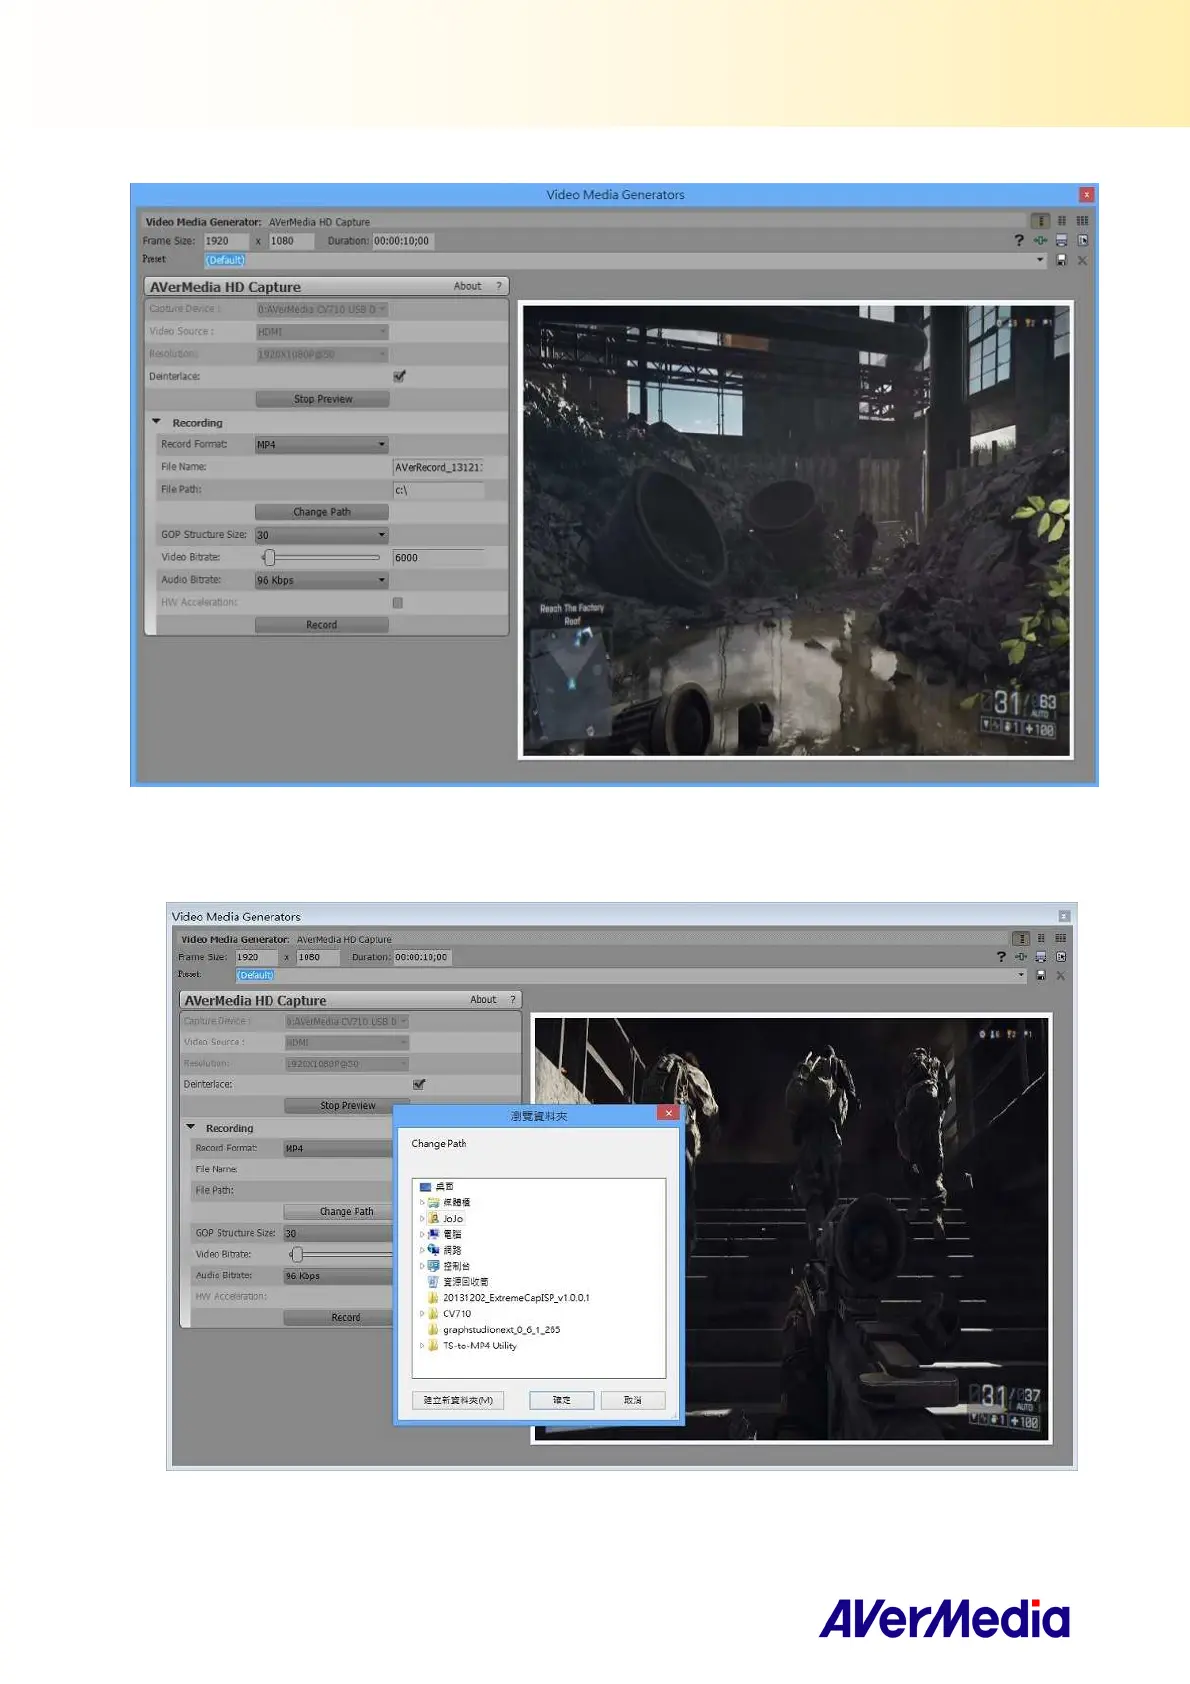The height and width of the screenshot is (1684, 1190).
Task: Select the TS-to-MP4 Utility folder icon
Action: [434, 1345]
